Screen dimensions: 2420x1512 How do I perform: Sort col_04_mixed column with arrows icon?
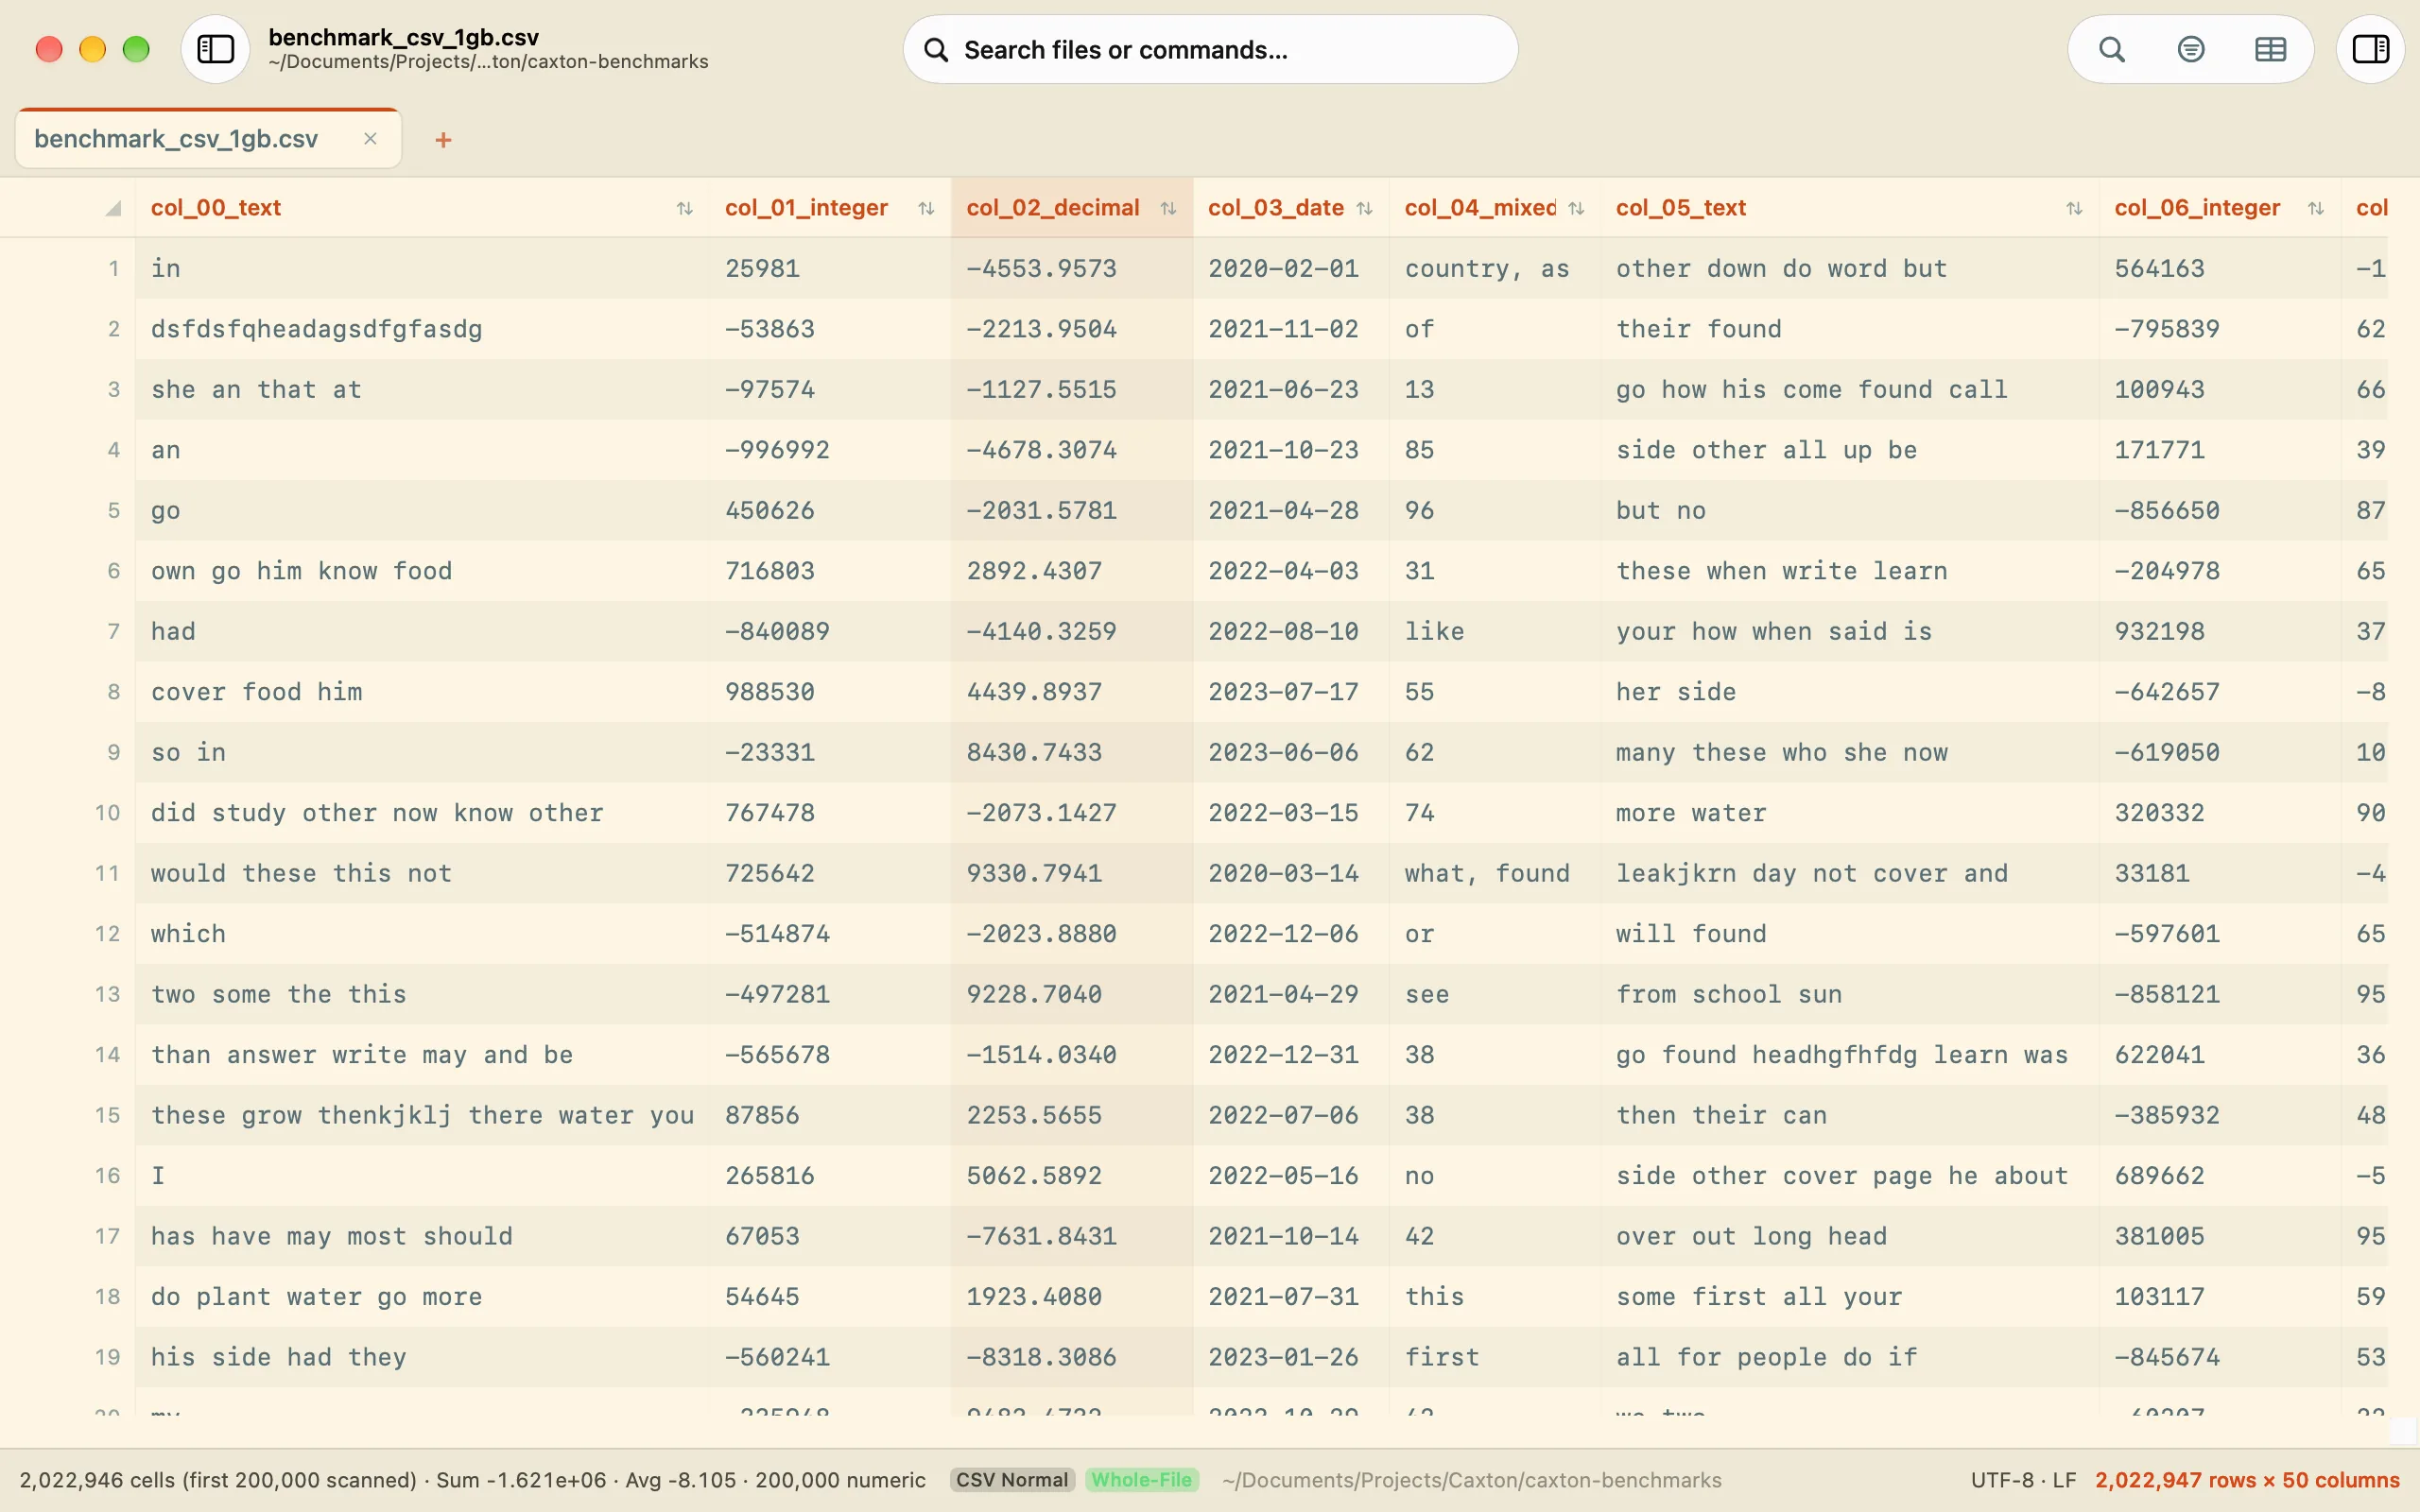1576,208
